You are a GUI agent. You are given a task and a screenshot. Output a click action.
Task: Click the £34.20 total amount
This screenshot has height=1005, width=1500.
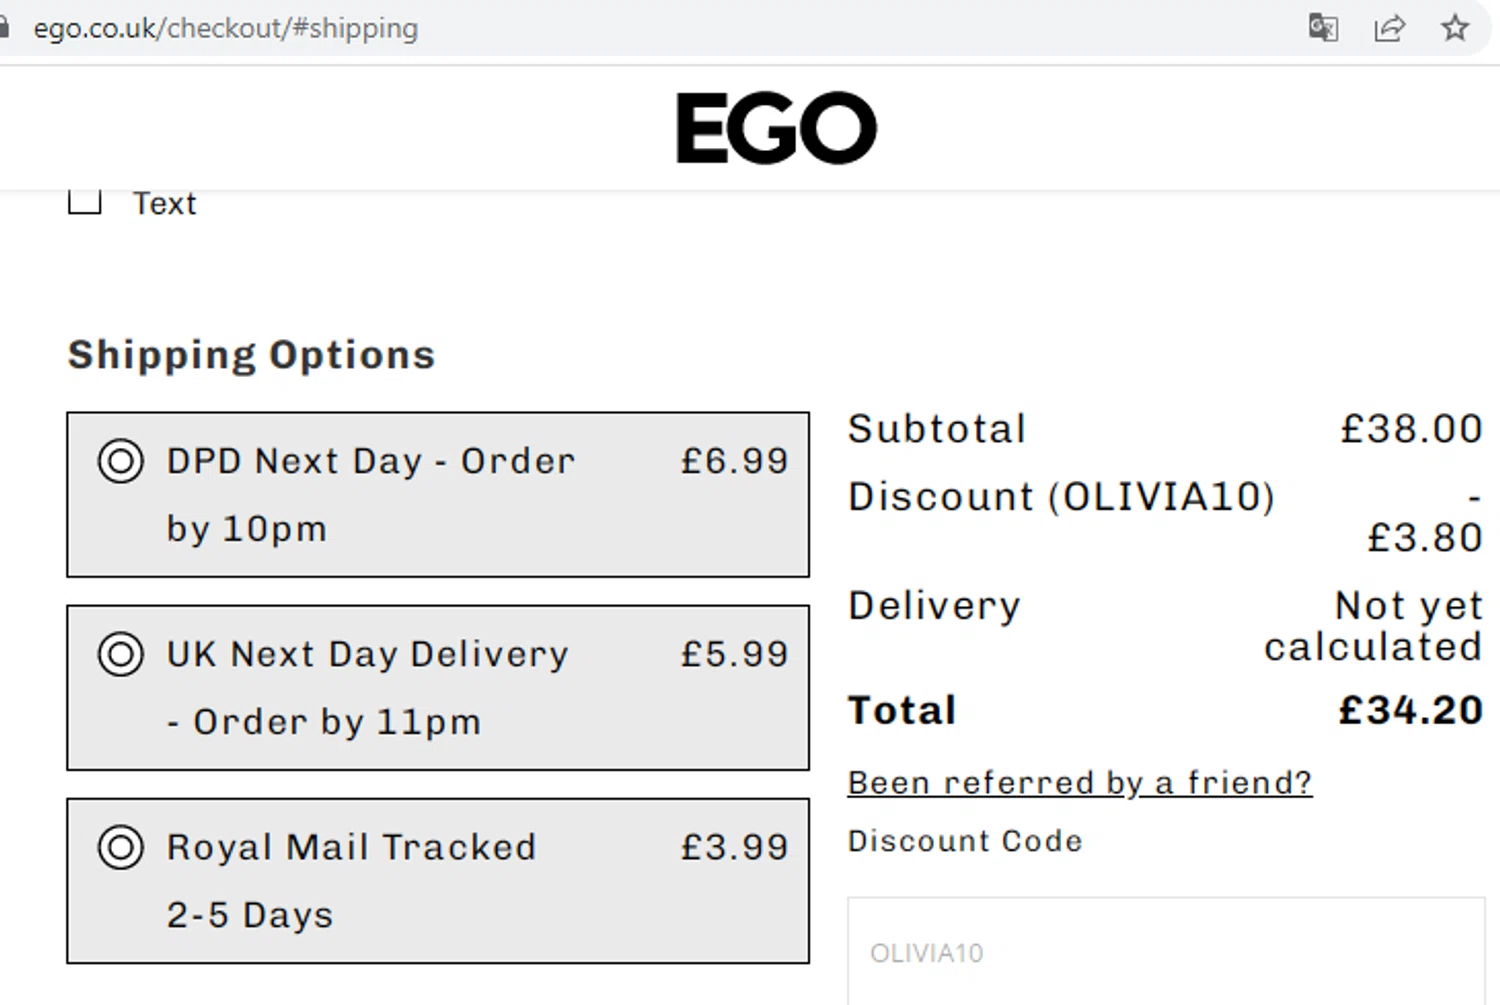tap(1410, 710)
